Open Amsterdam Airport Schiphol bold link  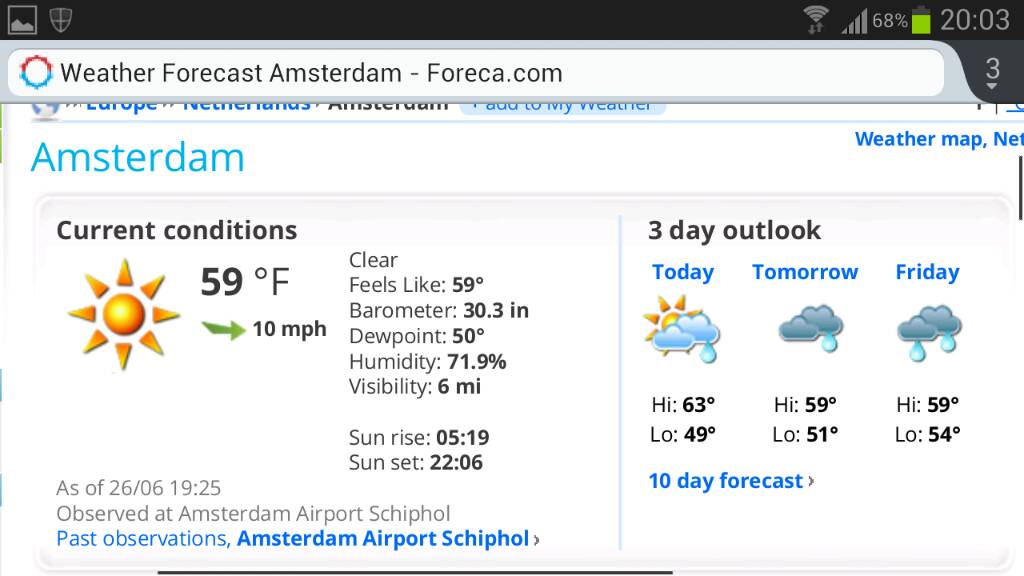tap(383, 539)
